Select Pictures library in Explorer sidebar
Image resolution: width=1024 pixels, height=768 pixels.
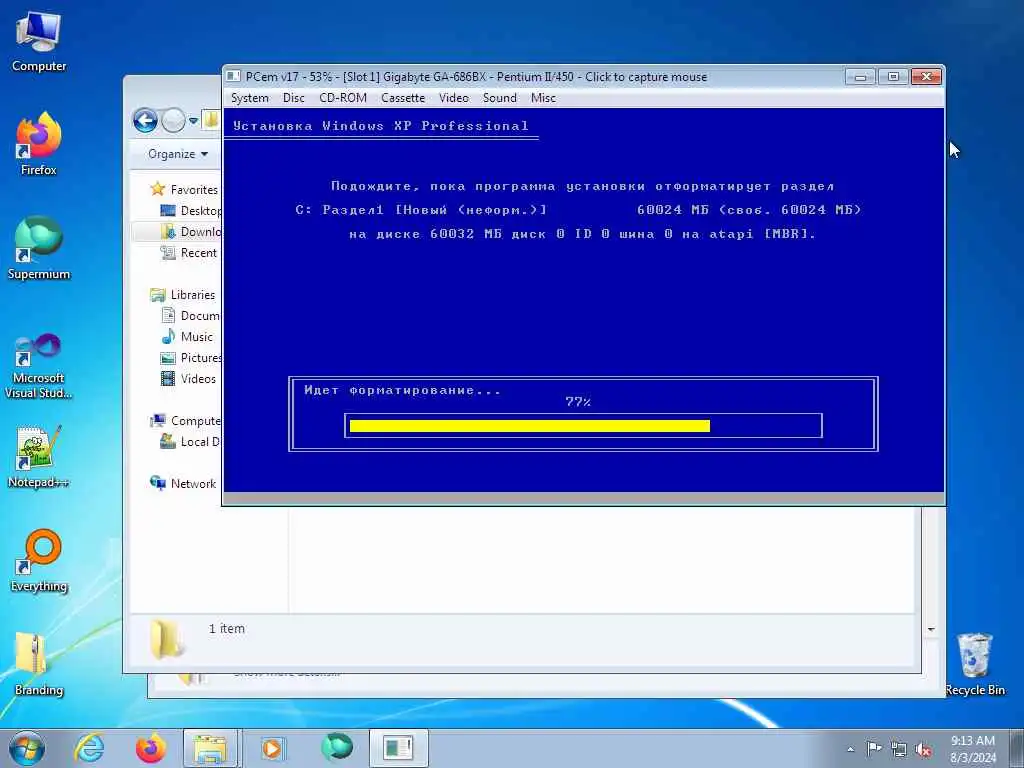tap(191, 358)
